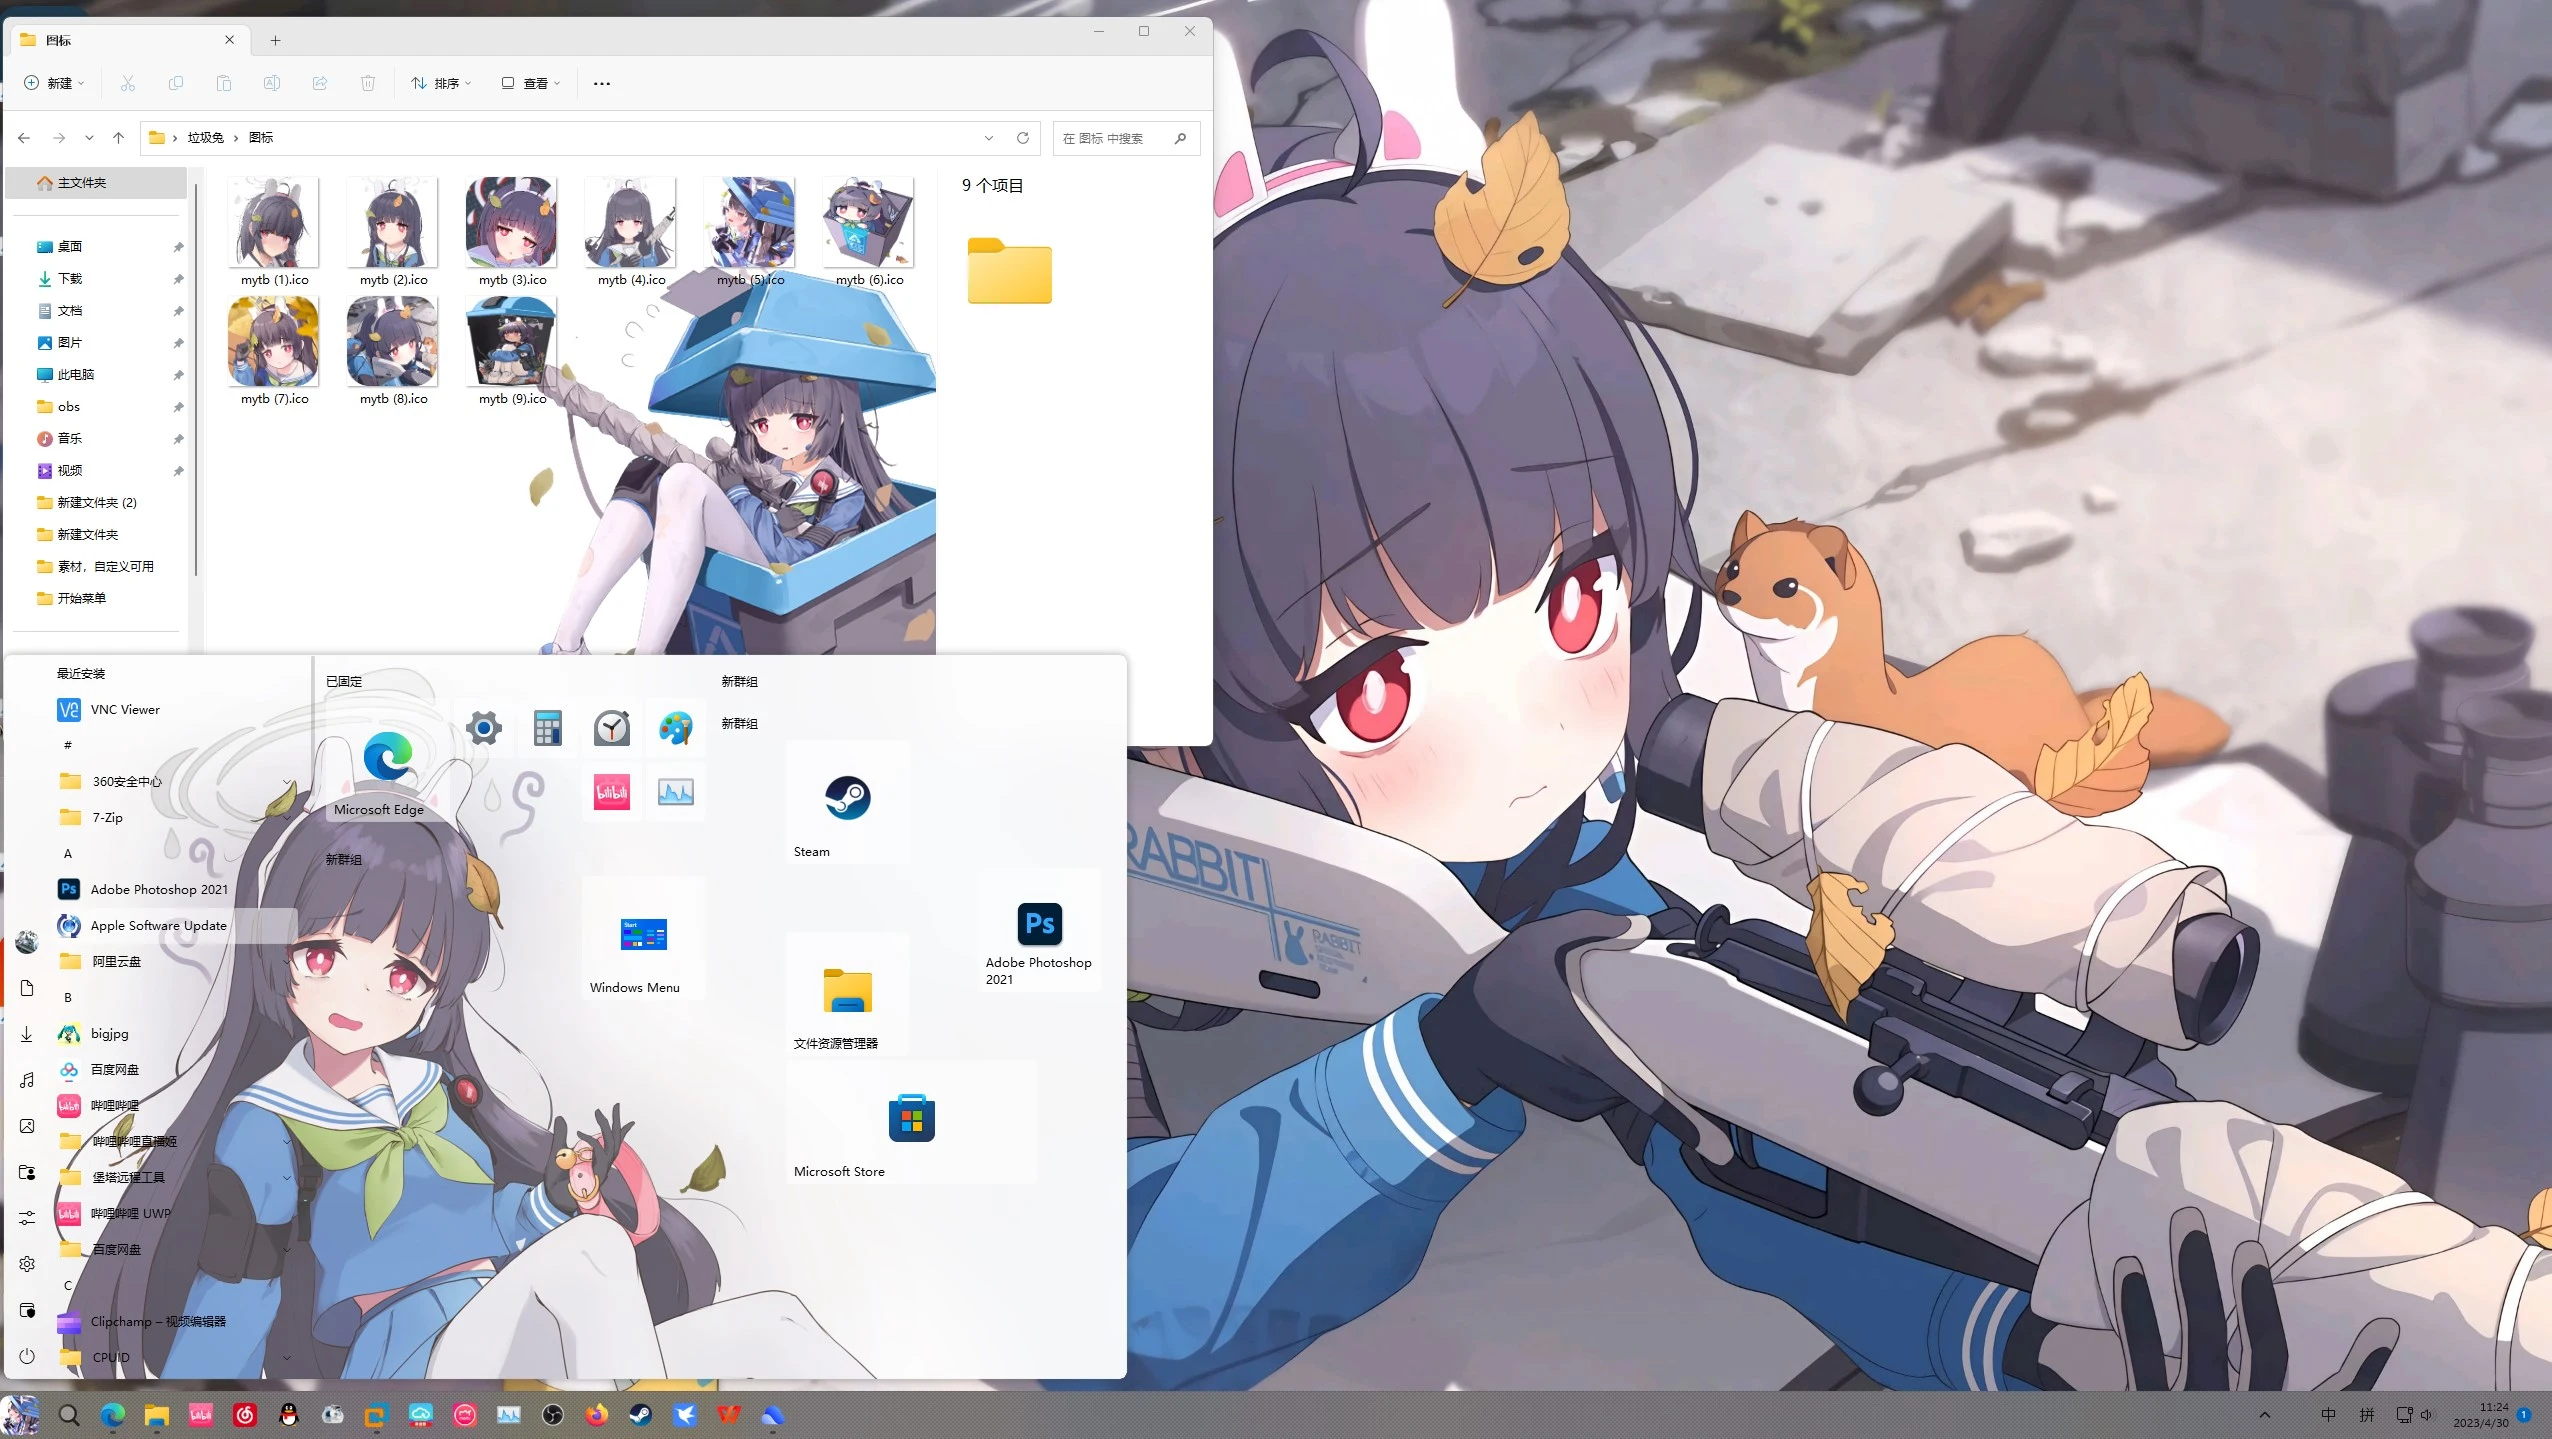Click Delete trash icon in Explorer toolbar
This screenshot has width=2552, height=1439.
coord(368,83)
